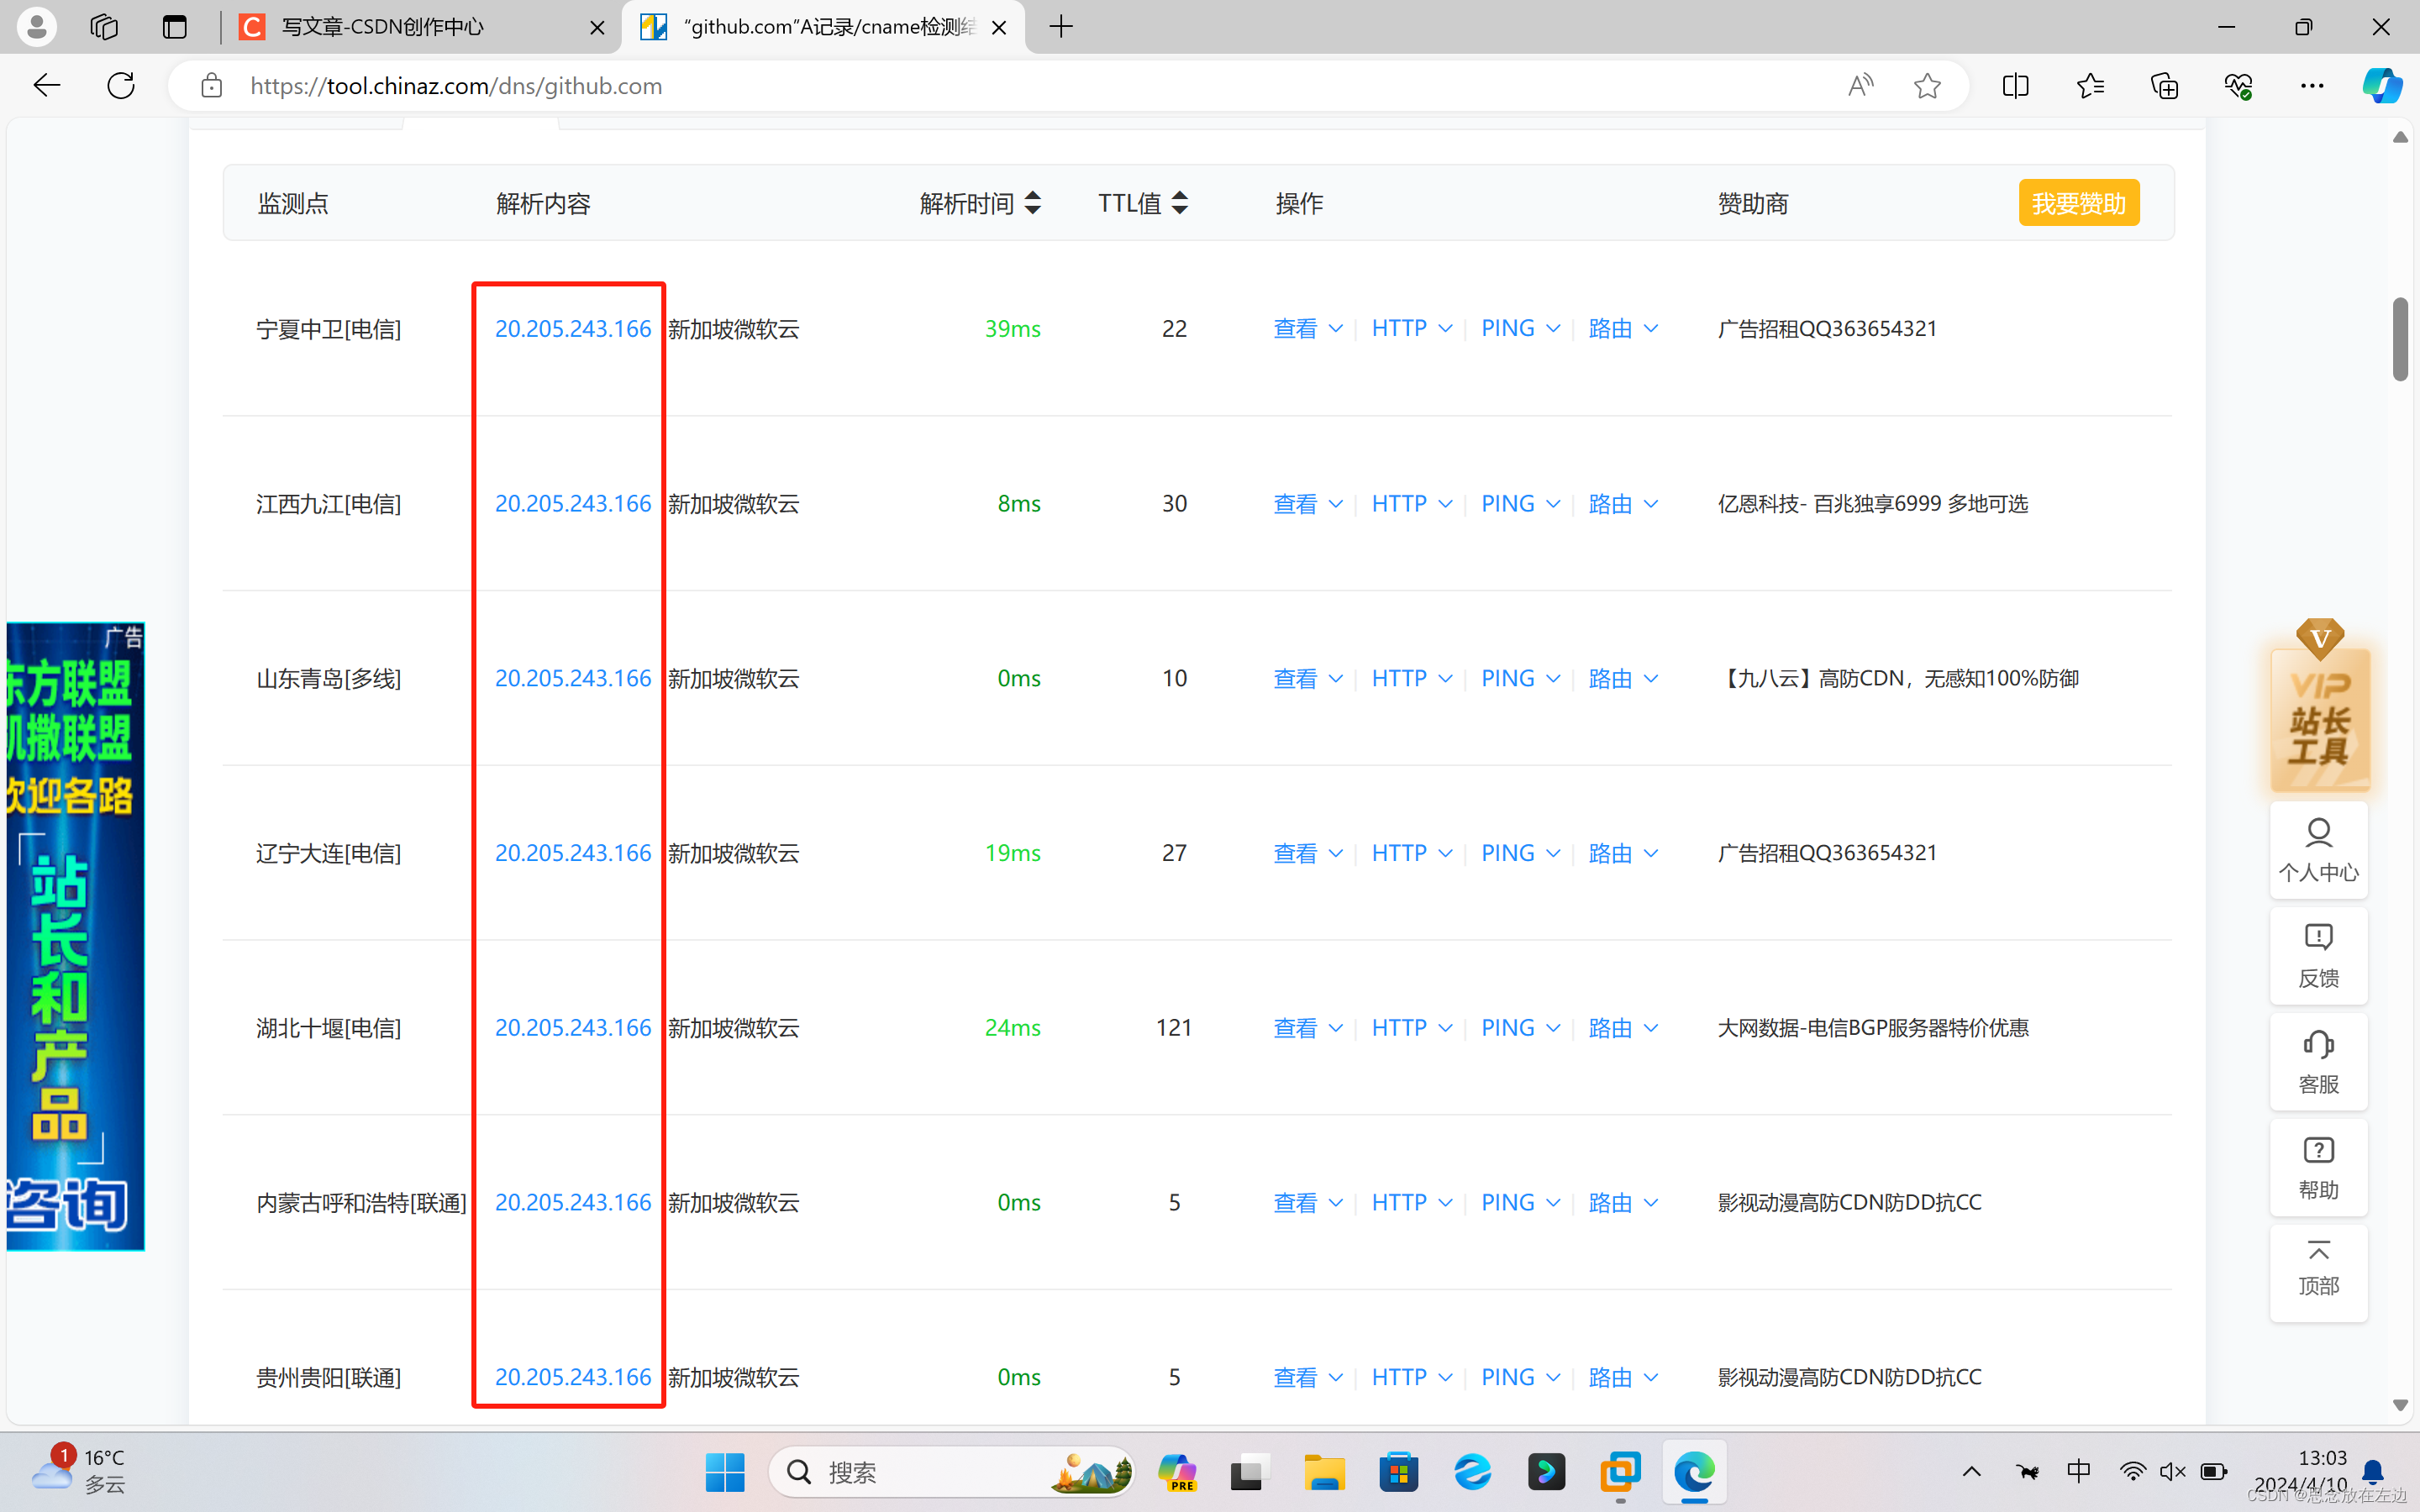Add page to favorites star icon
The image size is (2420, 1512).
(1927, 86)
